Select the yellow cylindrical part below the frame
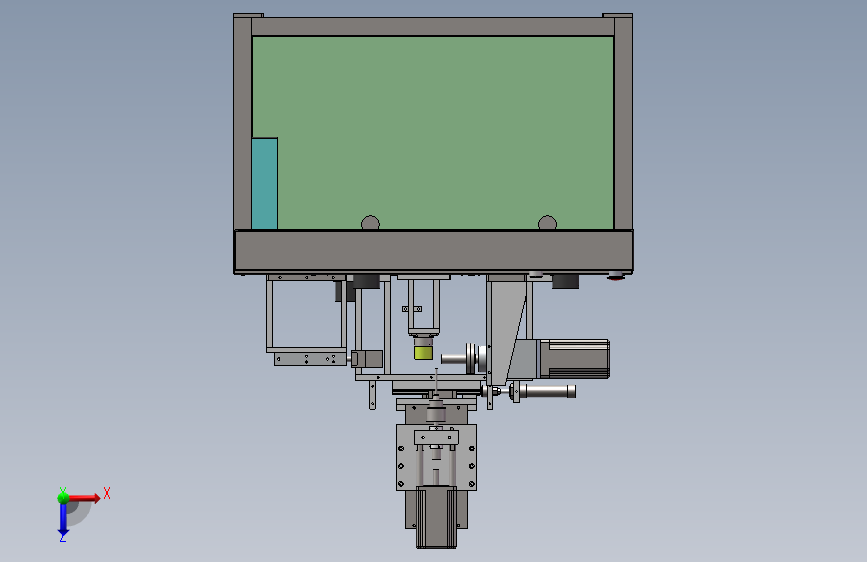The image size is (867, 562). (x=424, y=352)
